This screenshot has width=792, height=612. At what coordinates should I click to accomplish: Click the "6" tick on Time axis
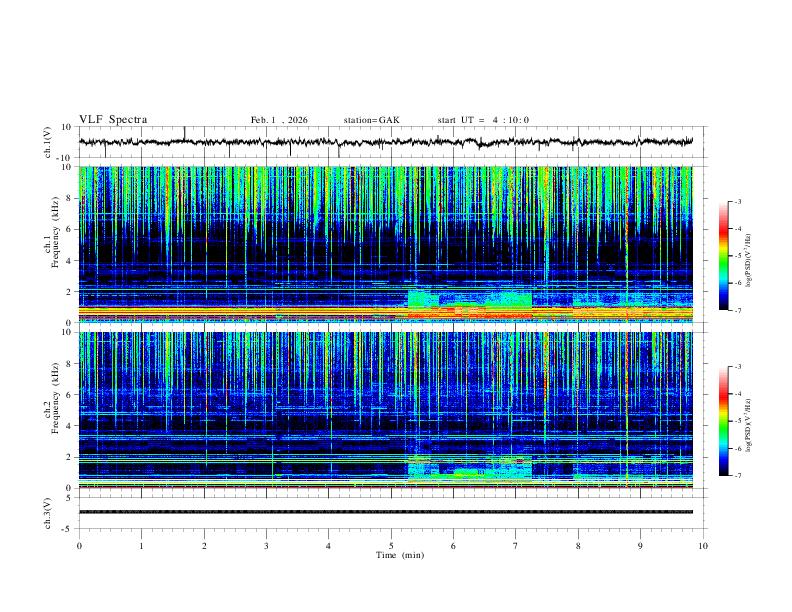coord(454,546)
